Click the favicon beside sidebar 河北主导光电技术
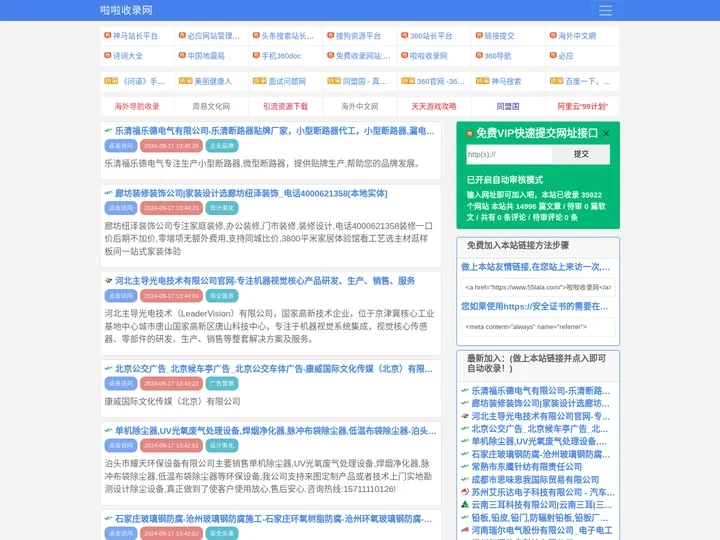The height and width of the screenshot is (540, 720). coord(465,416)
